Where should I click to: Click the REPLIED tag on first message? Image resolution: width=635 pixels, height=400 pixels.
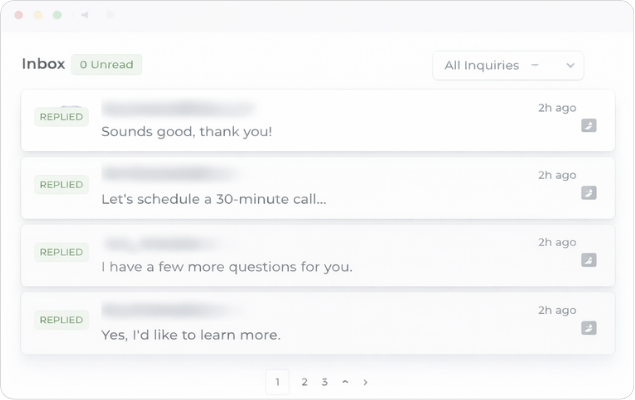61,117
